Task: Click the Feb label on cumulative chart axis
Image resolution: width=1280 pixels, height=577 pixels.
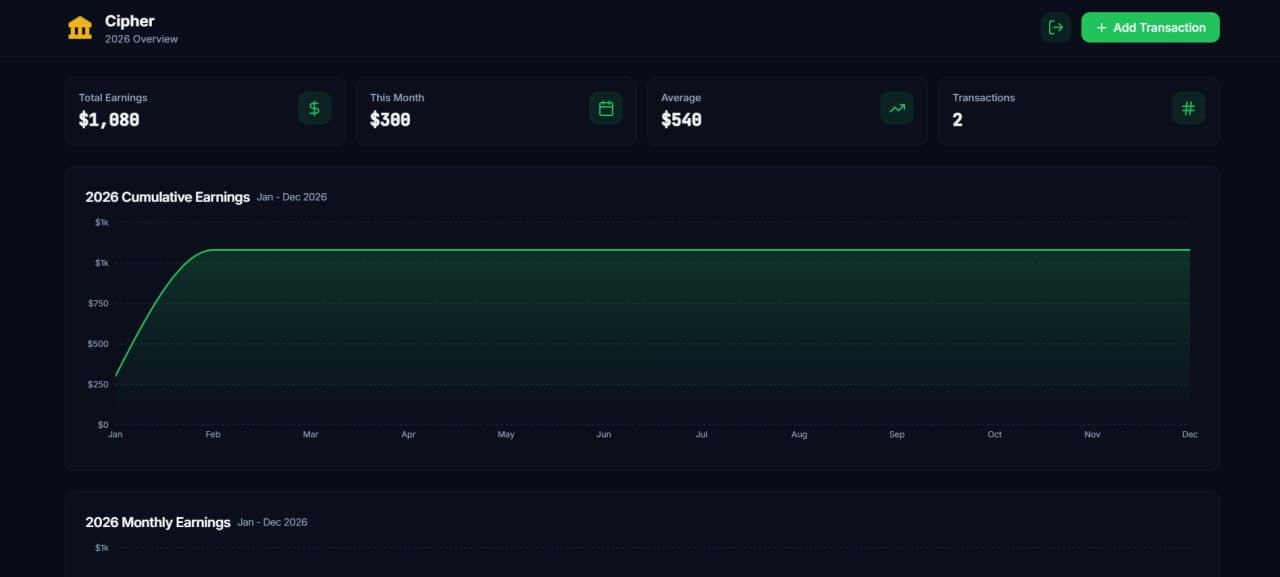Action: pyautogui.click(x=213, y=435)
